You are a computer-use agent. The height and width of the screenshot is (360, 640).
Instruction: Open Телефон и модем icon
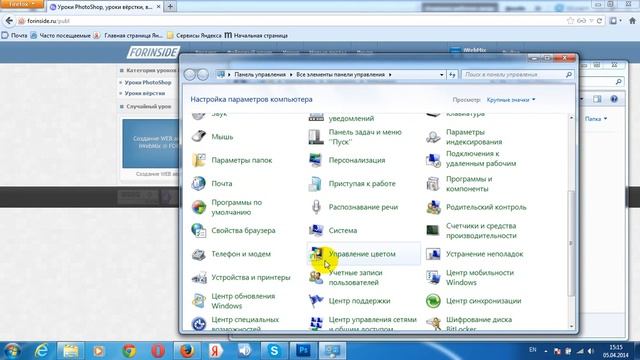199,254
